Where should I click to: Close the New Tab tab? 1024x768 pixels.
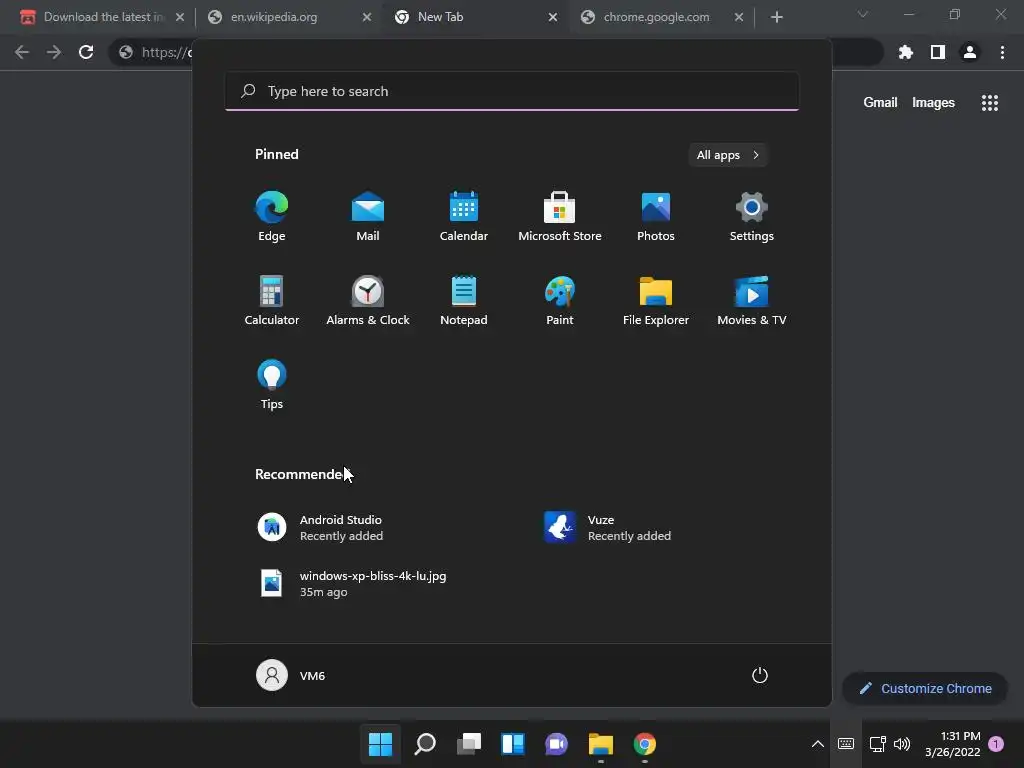pyautogui.click(x=552, y=17)
